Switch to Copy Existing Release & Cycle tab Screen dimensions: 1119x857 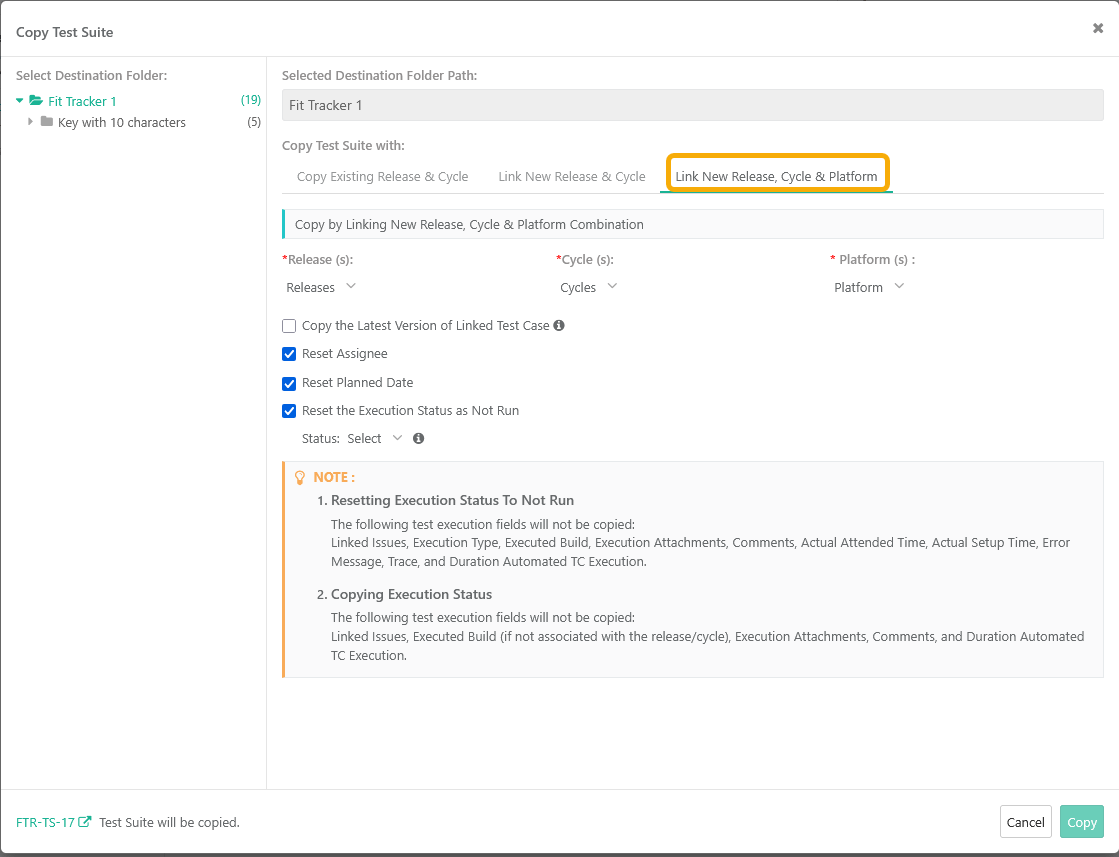(382, 177)
